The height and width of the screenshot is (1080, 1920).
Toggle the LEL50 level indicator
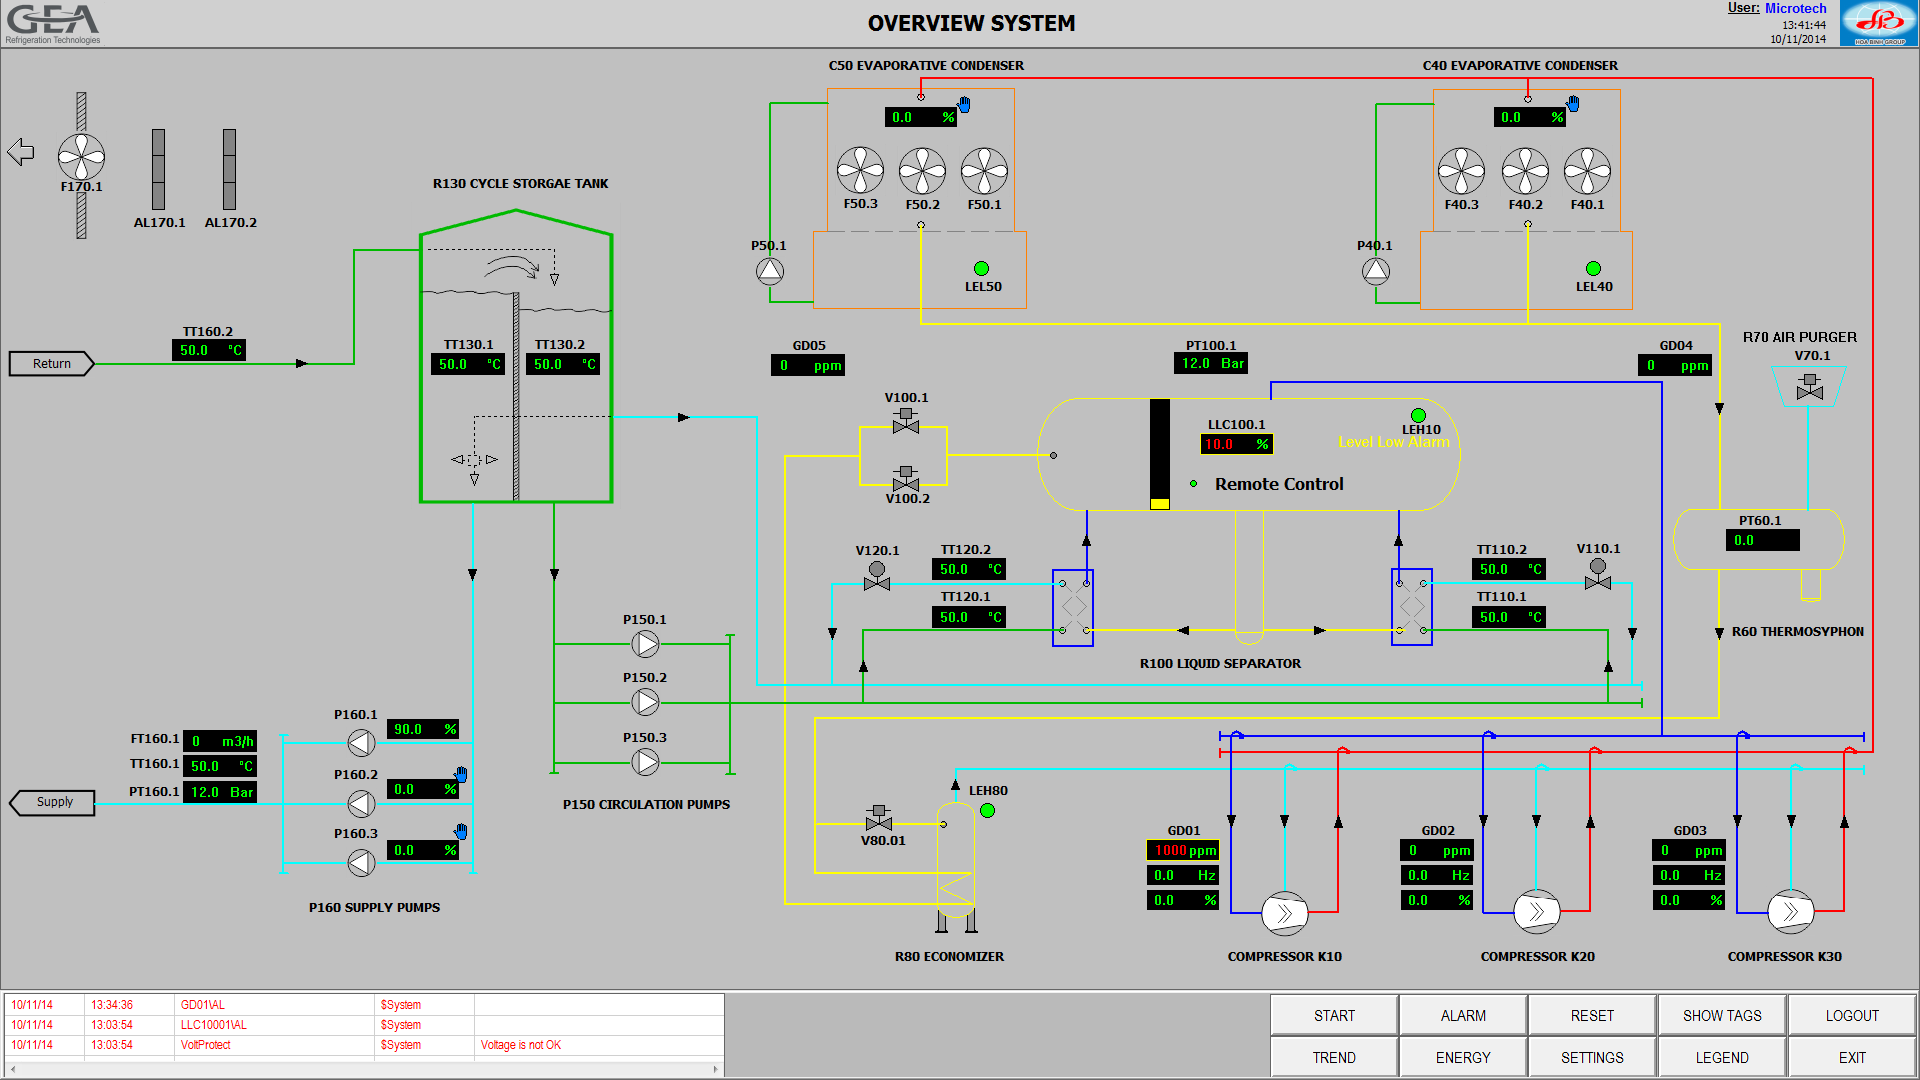click(981, 268)
